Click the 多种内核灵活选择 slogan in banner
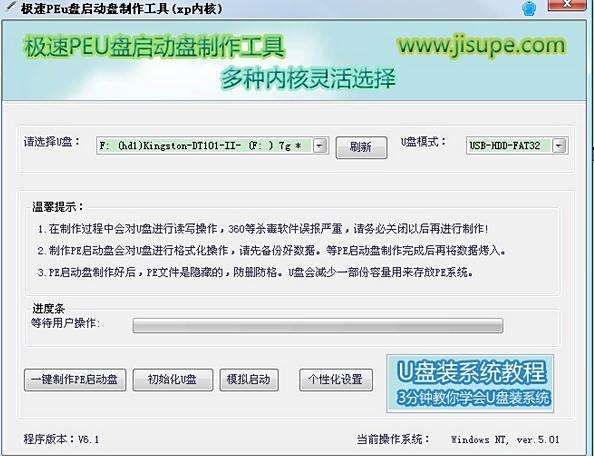The height and width of the screenshot is (456, 594). pos(308,79)
